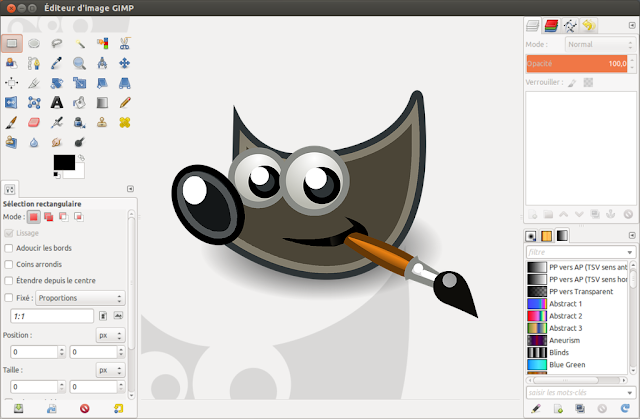Select the Paintbrush tool

click(11, 122)
